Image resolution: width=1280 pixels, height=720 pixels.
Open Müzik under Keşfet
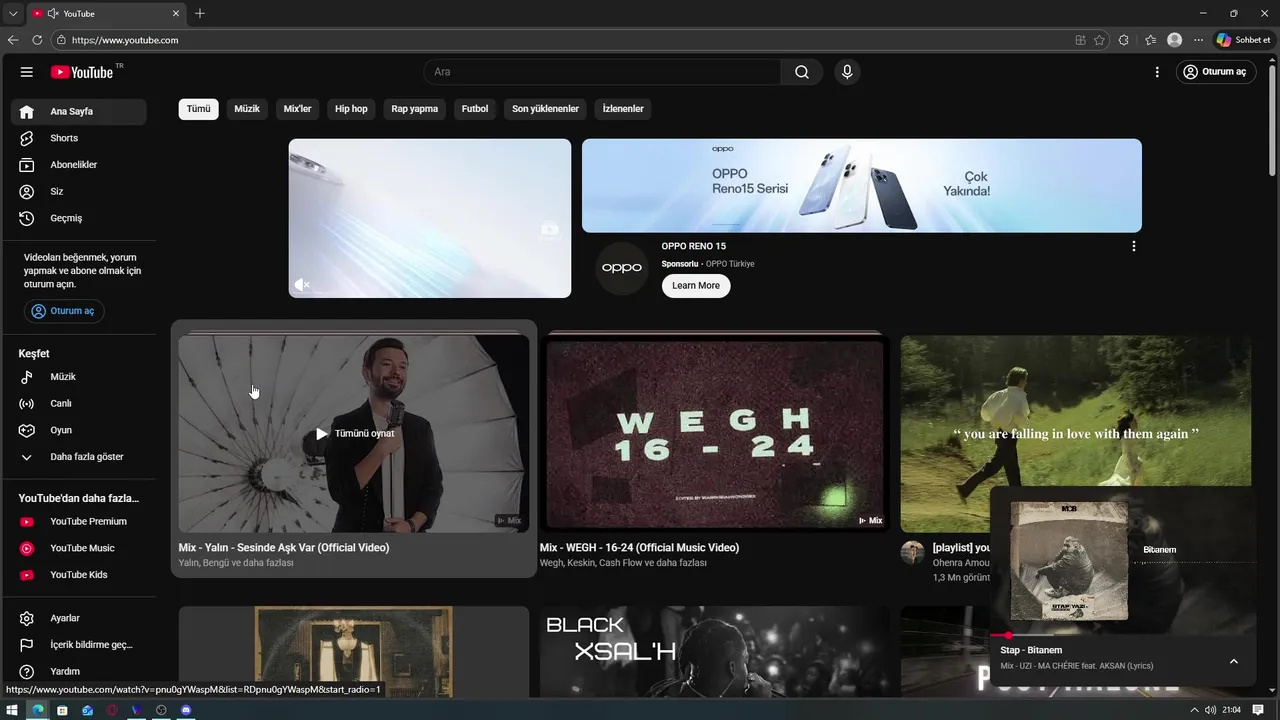coord(79,377)
